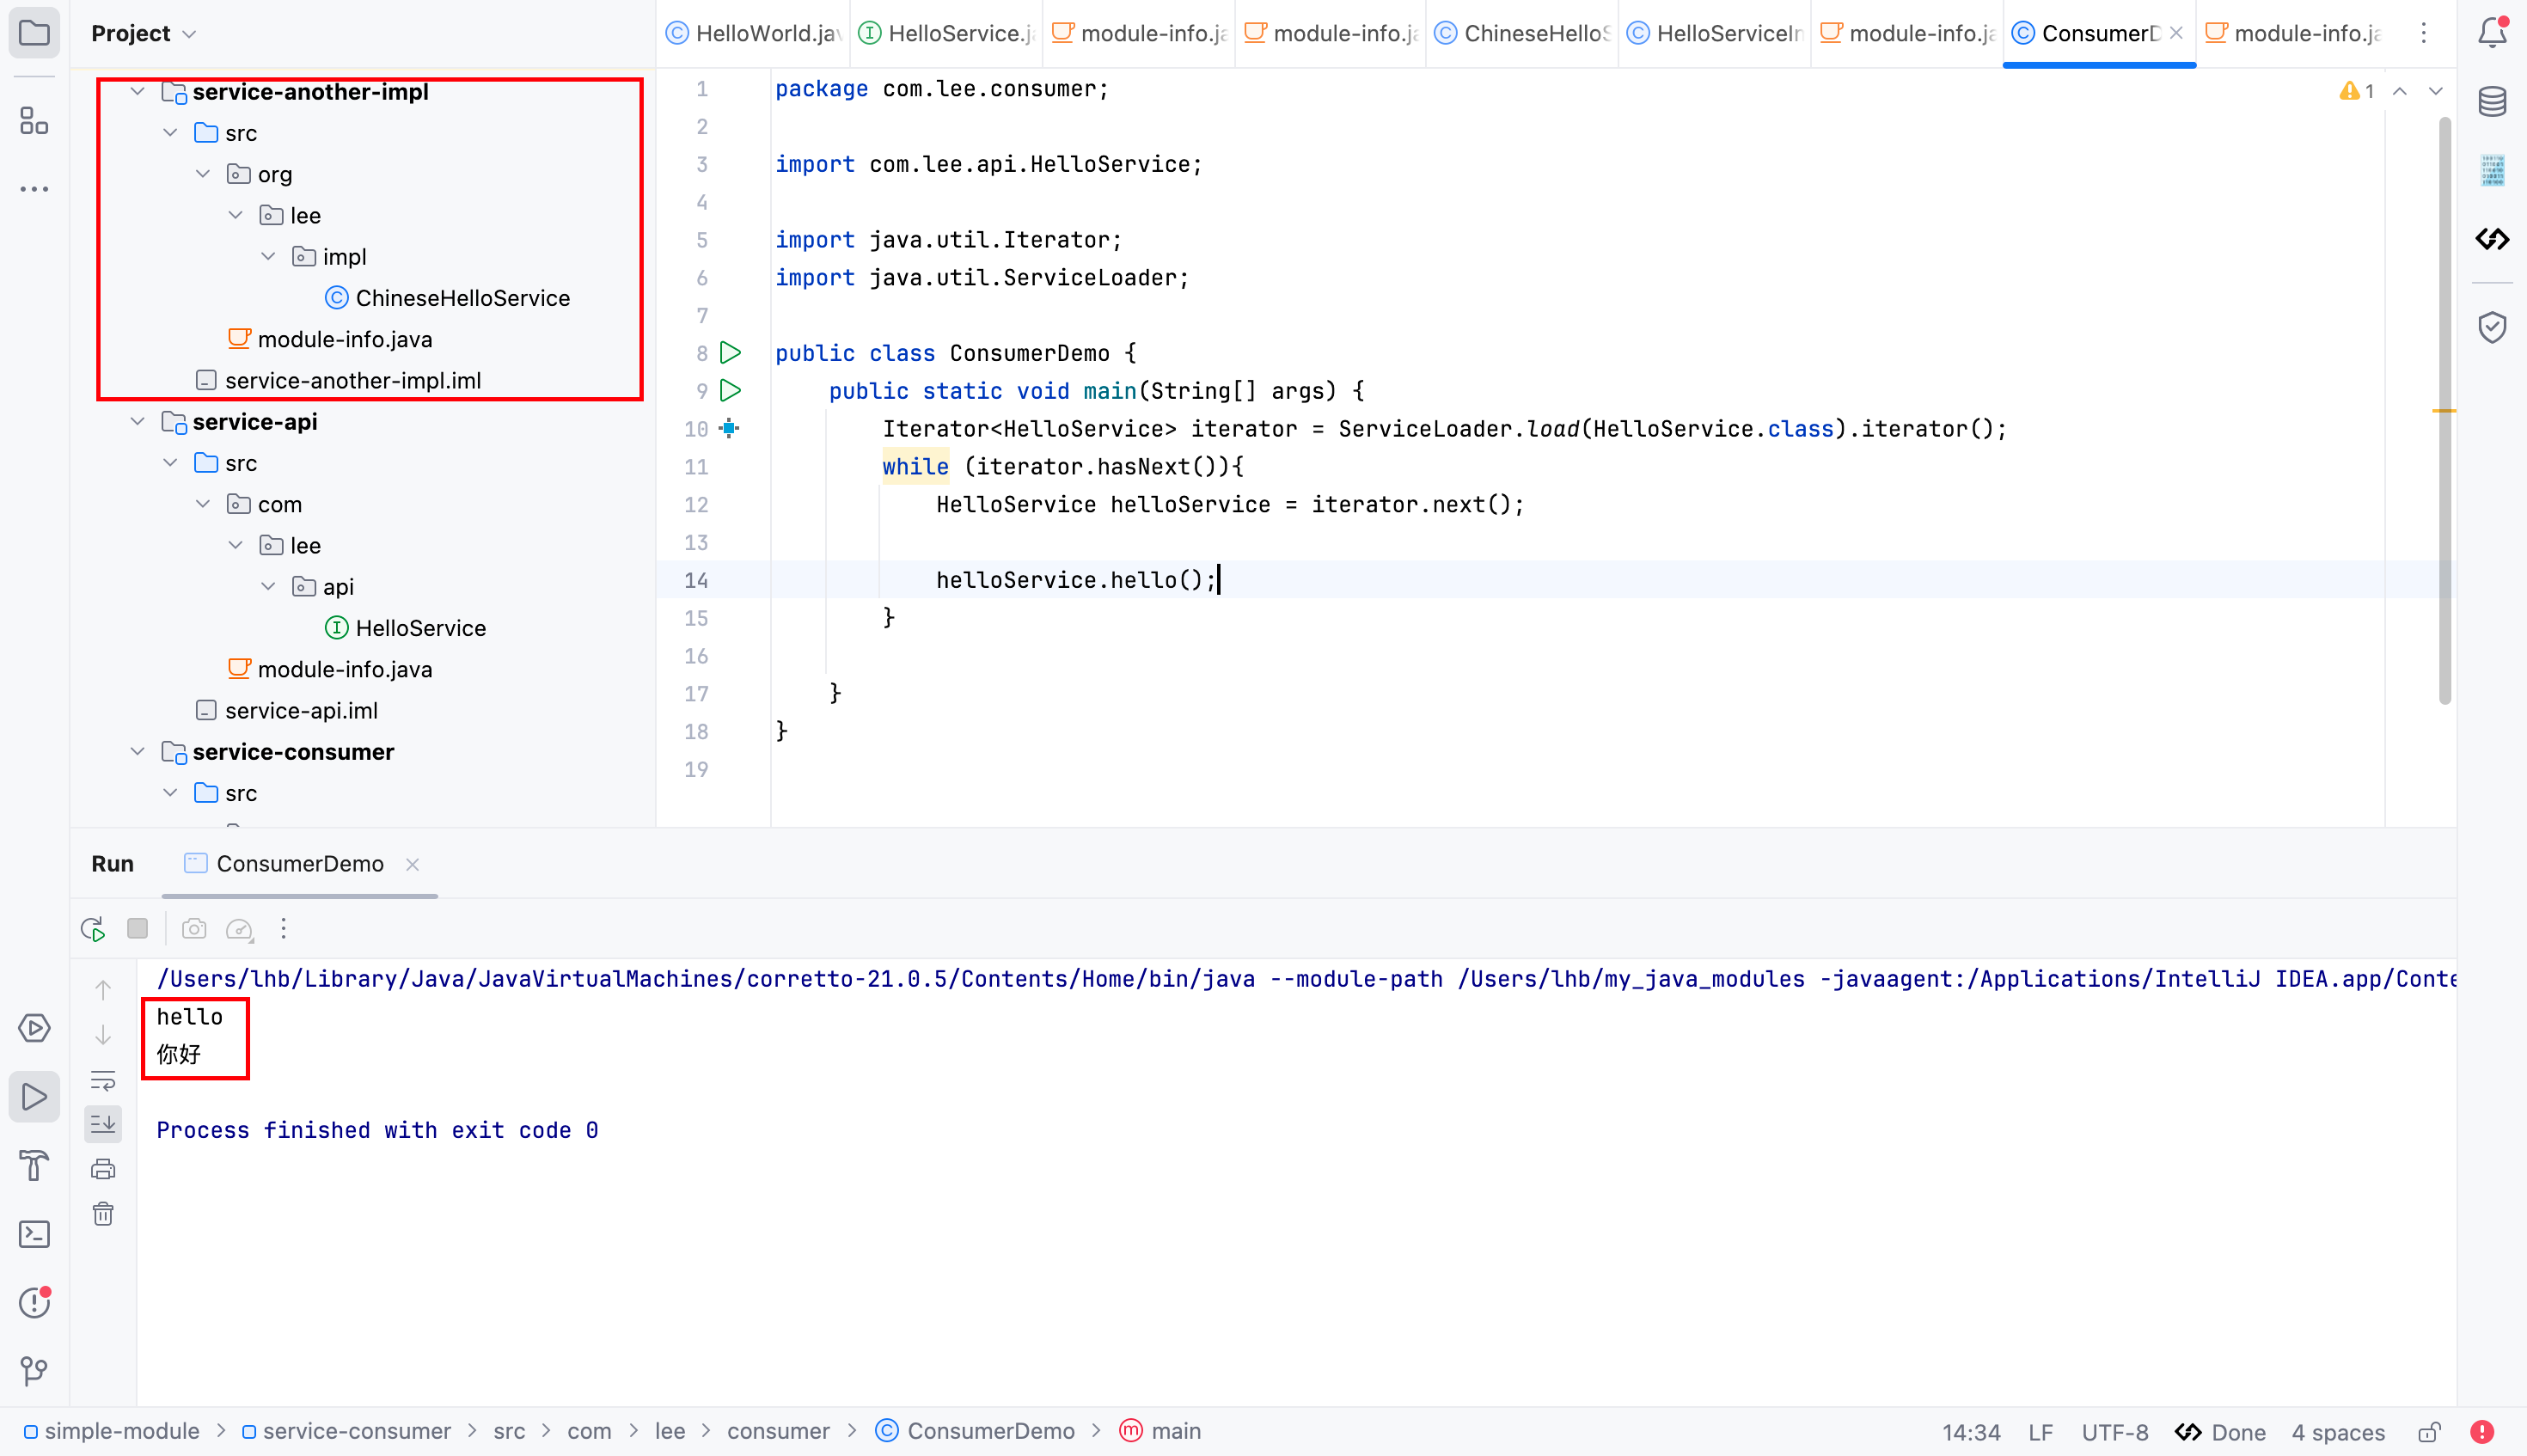
Task: Rerun ConsumerDemo with the rerun icon
Action: pyautogui.click(x=93, y=929)
